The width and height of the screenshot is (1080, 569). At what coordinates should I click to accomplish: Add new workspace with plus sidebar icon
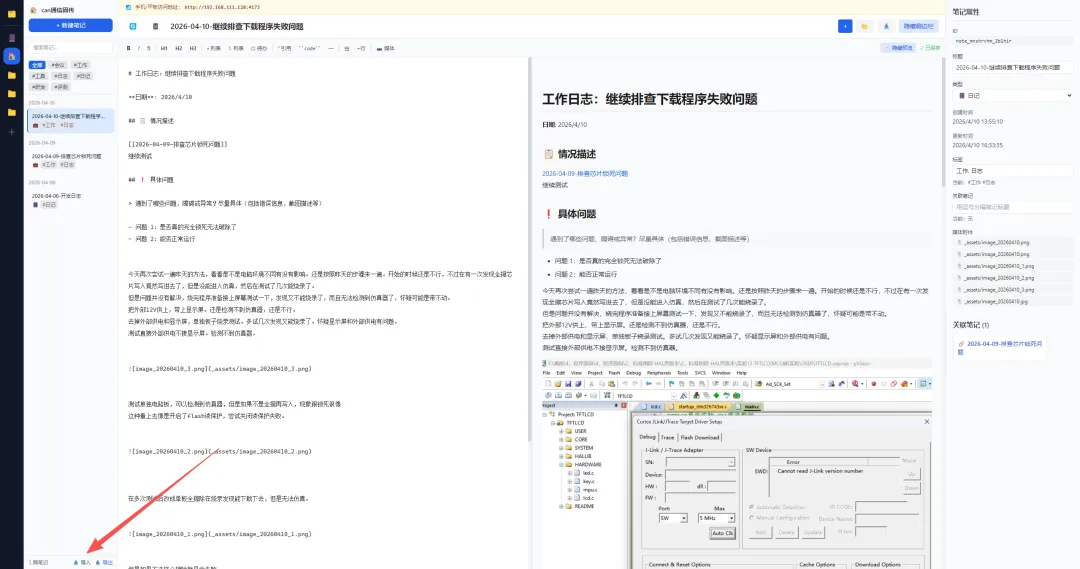point(12,132)
